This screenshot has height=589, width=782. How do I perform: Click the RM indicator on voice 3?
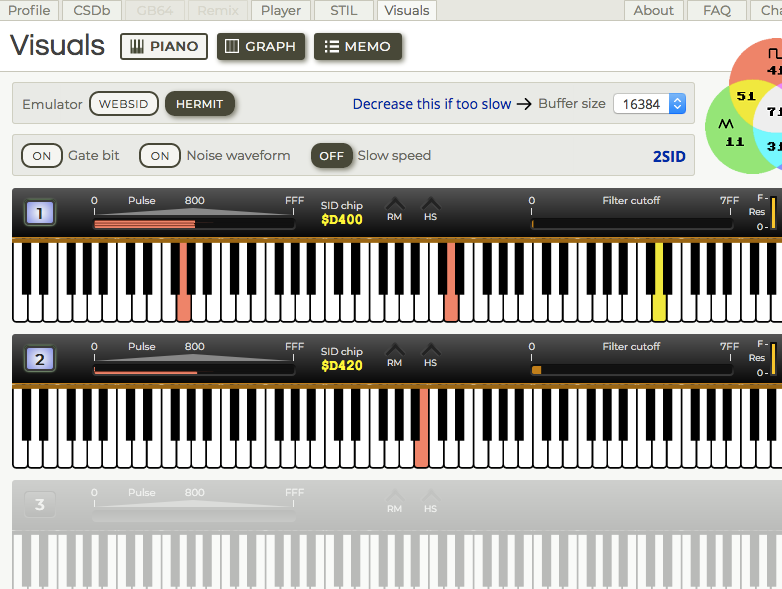pyautogui.click(x=394, y=502)
